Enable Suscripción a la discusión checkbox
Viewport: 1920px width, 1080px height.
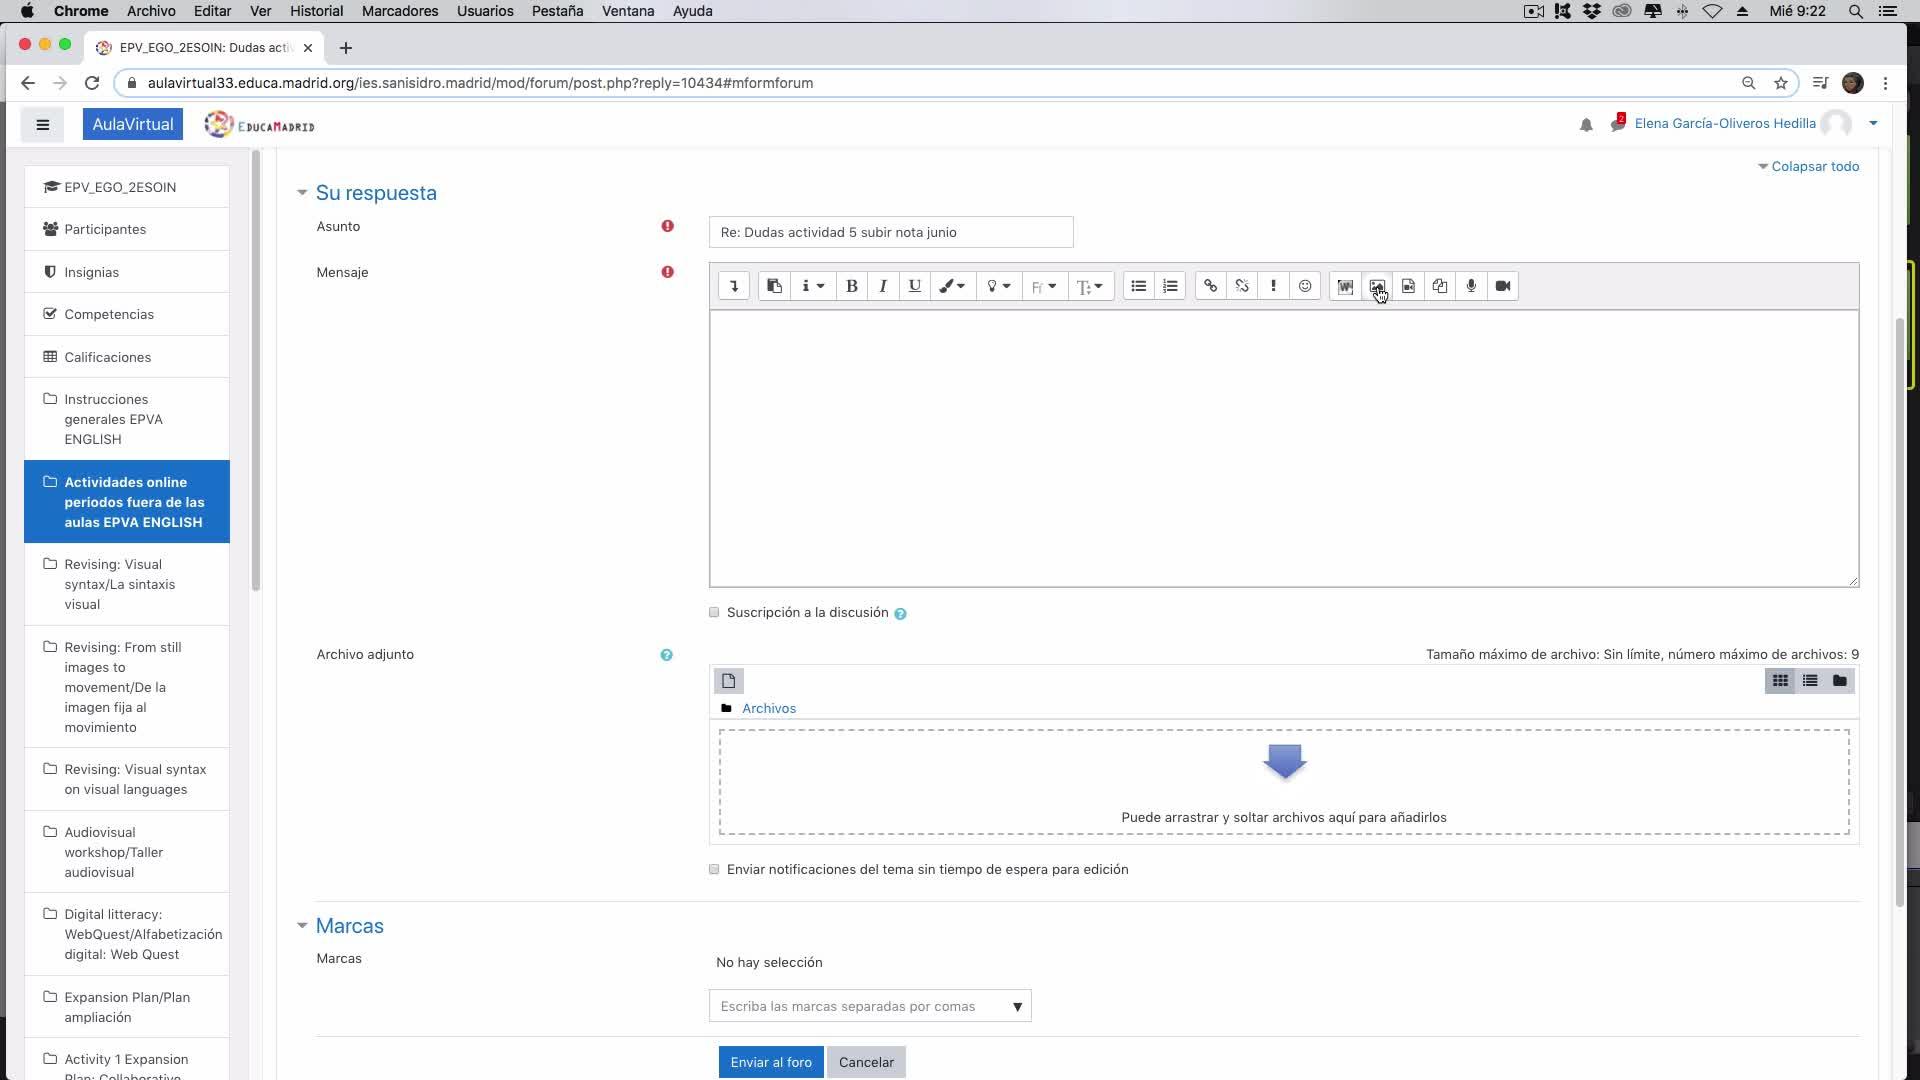(714, 612)
